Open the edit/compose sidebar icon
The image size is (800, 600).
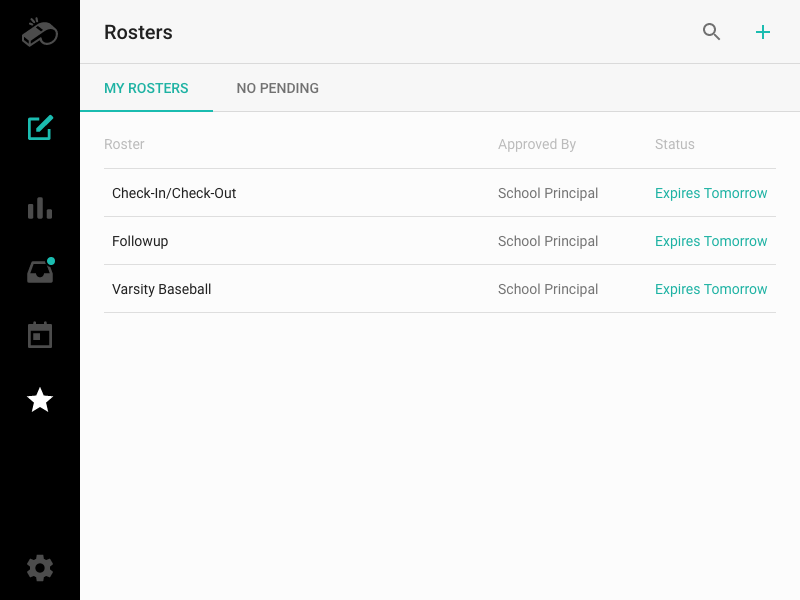40,128
